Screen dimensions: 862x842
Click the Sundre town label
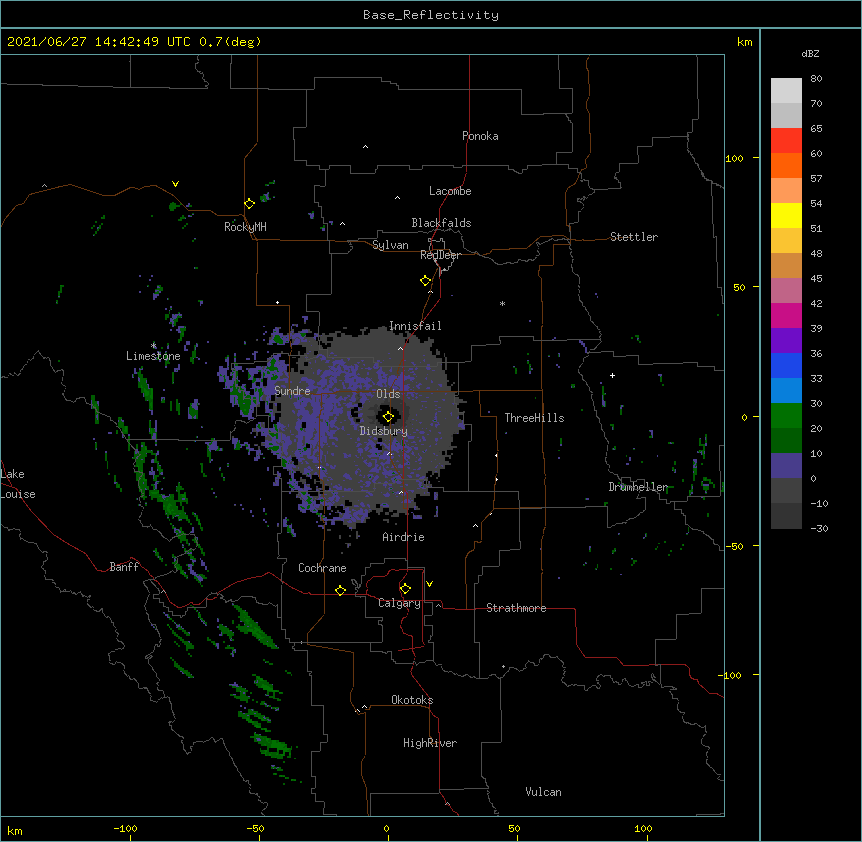click(292, 391)
